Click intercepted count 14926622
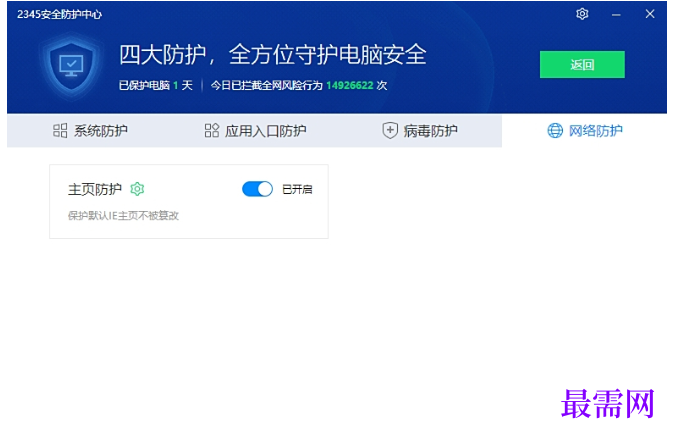This screenshot has height=435, width=673. 349,85
